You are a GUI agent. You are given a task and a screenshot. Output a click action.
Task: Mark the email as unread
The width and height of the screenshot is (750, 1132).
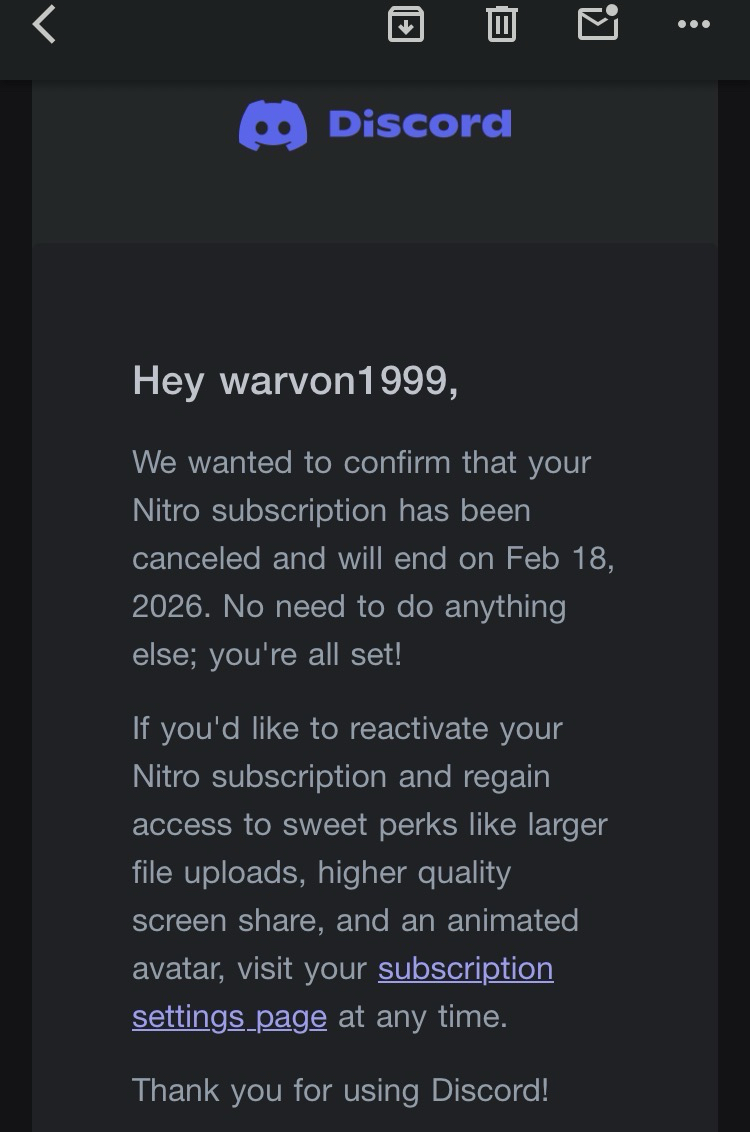click(598, 23)
